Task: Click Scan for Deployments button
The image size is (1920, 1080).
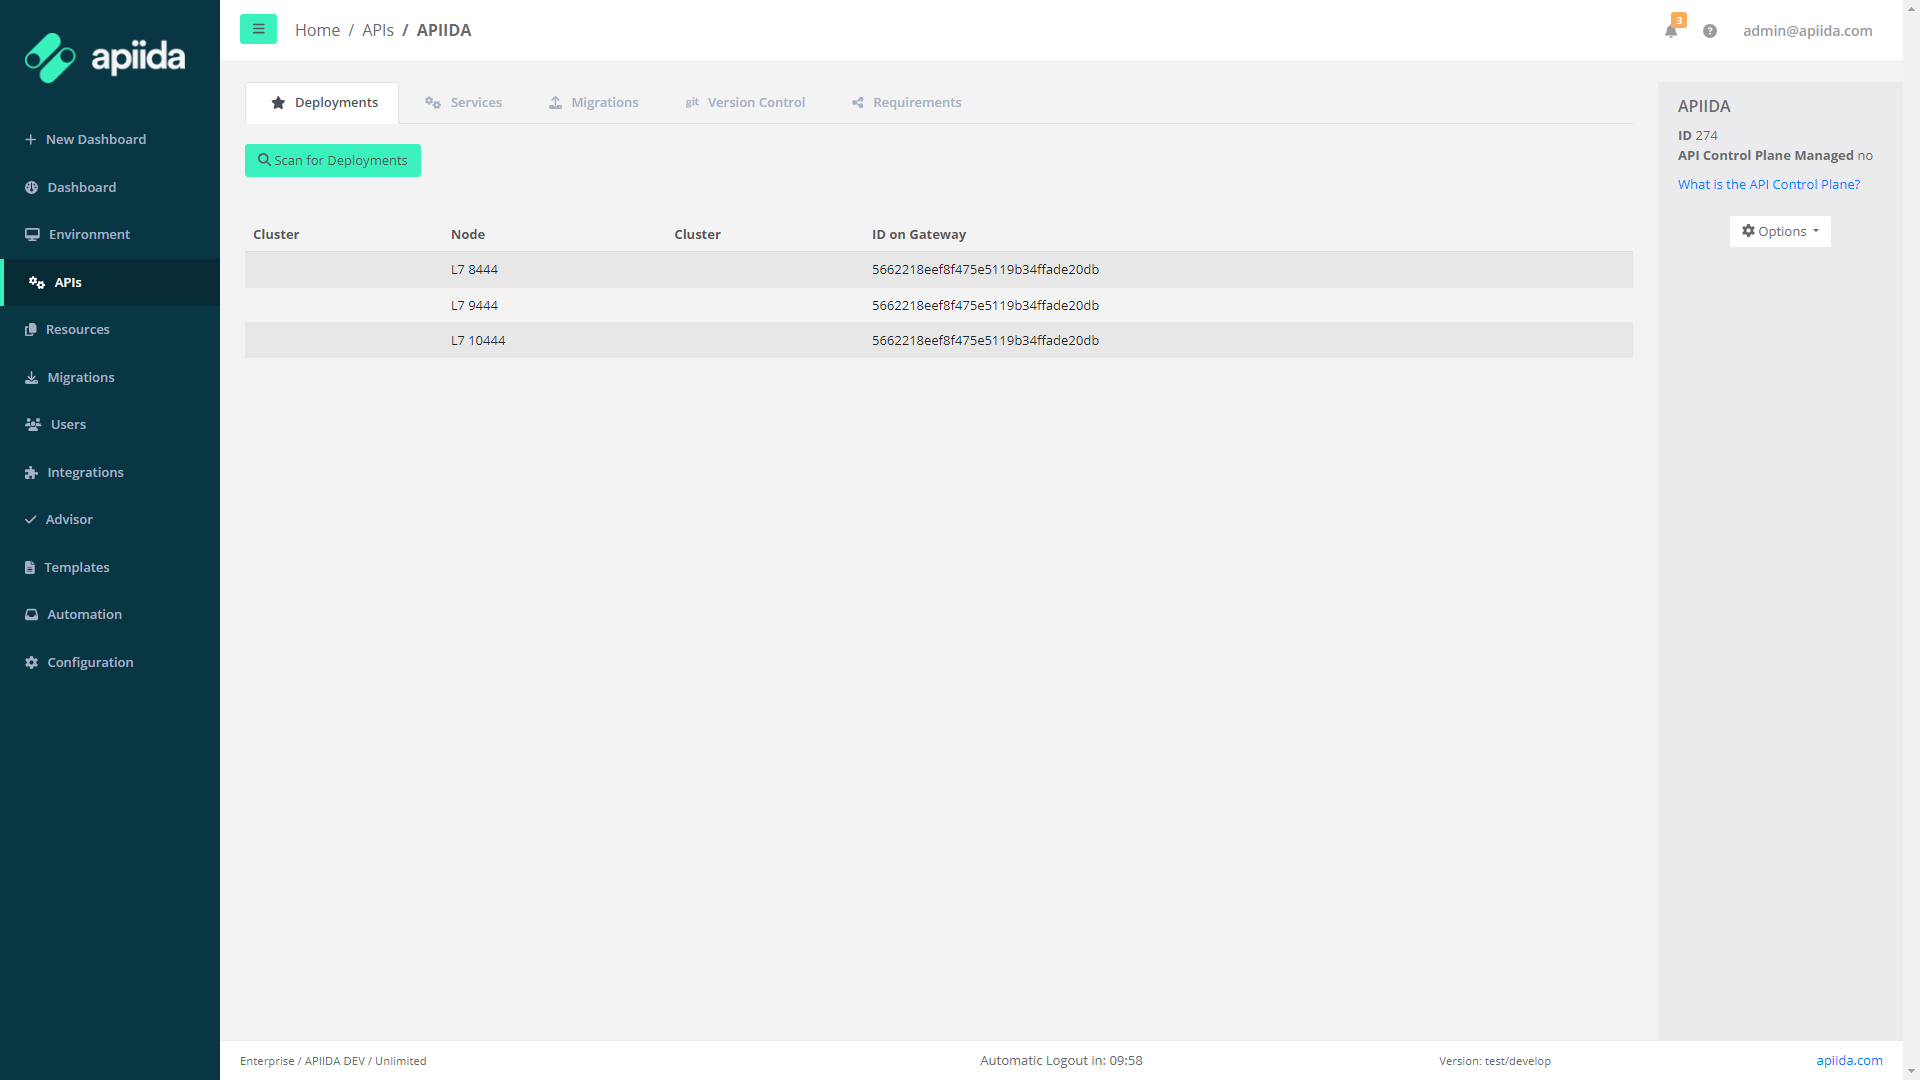Action: 333,160
